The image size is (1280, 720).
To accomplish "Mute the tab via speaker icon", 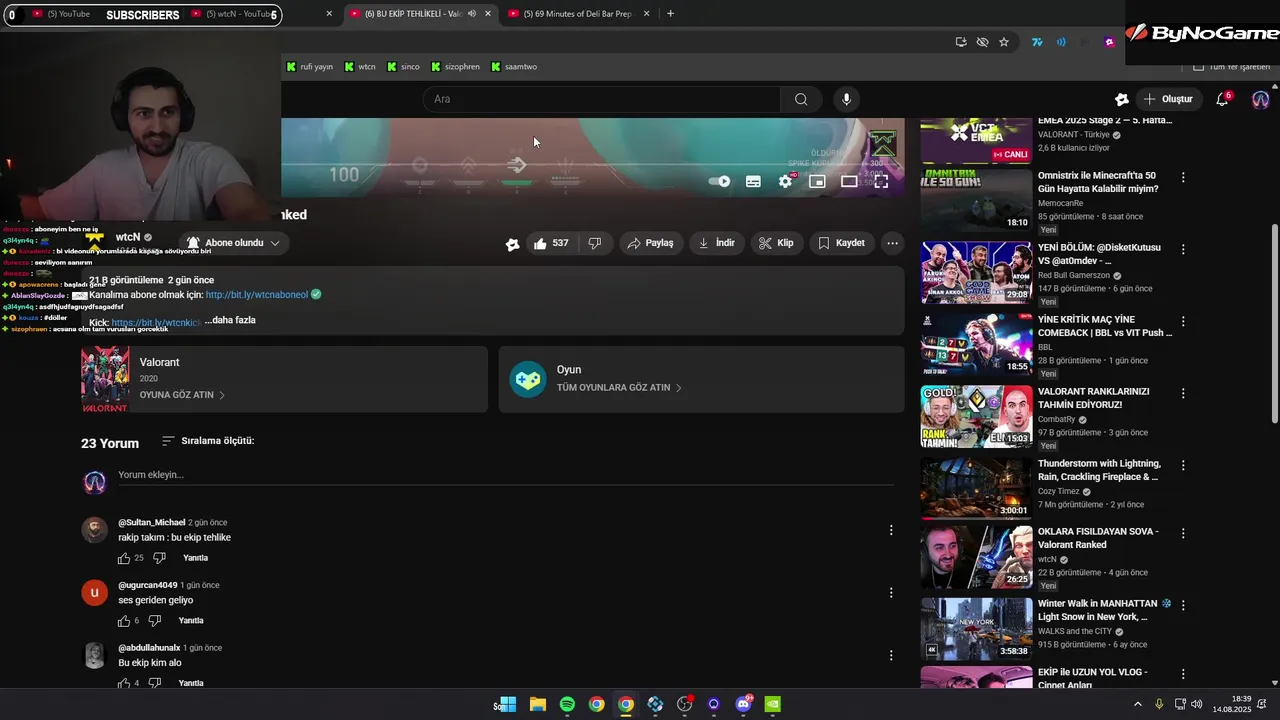I will 472,14.
